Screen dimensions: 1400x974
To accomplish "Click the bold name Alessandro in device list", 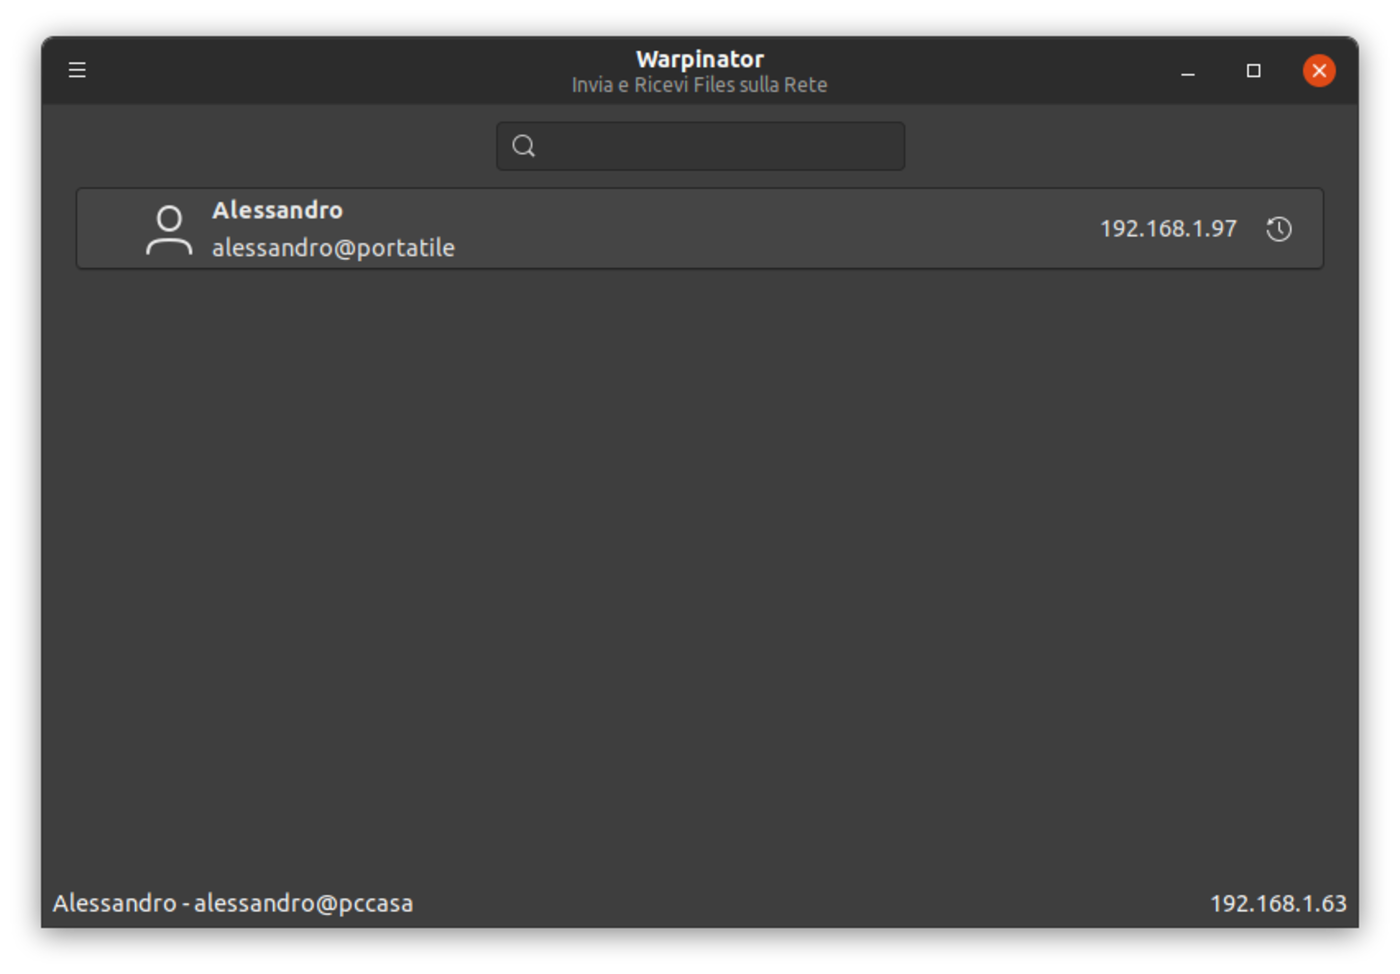I will tap(277, 210).
